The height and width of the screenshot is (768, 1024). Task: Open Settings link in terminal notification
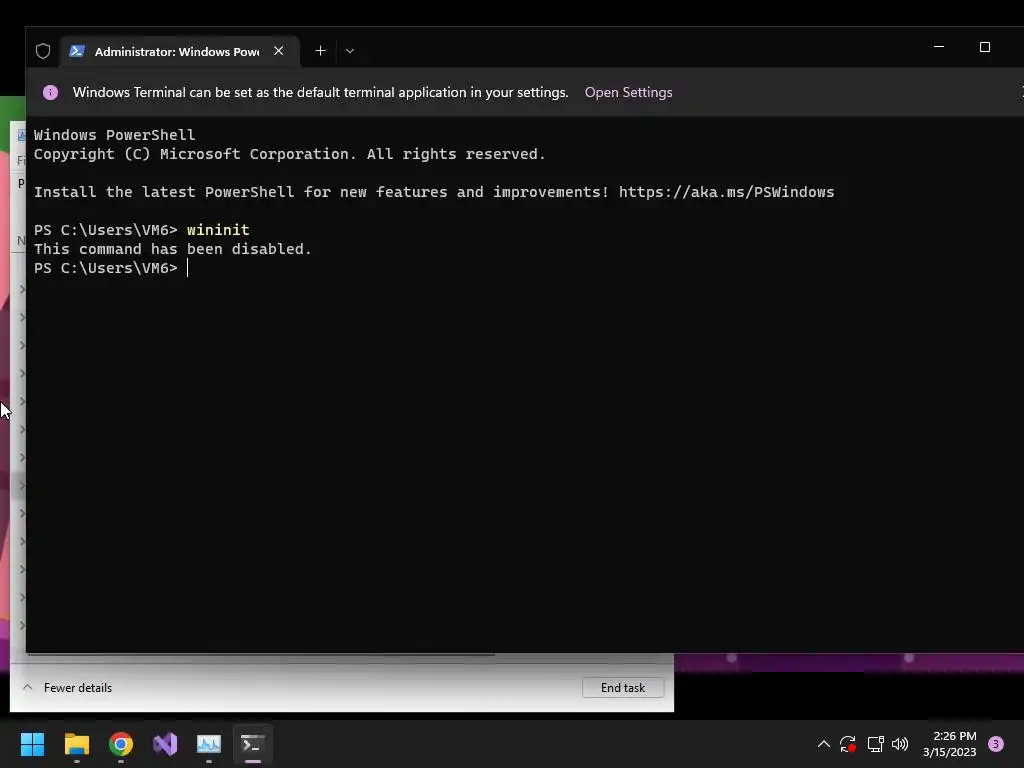click(628, 92)
